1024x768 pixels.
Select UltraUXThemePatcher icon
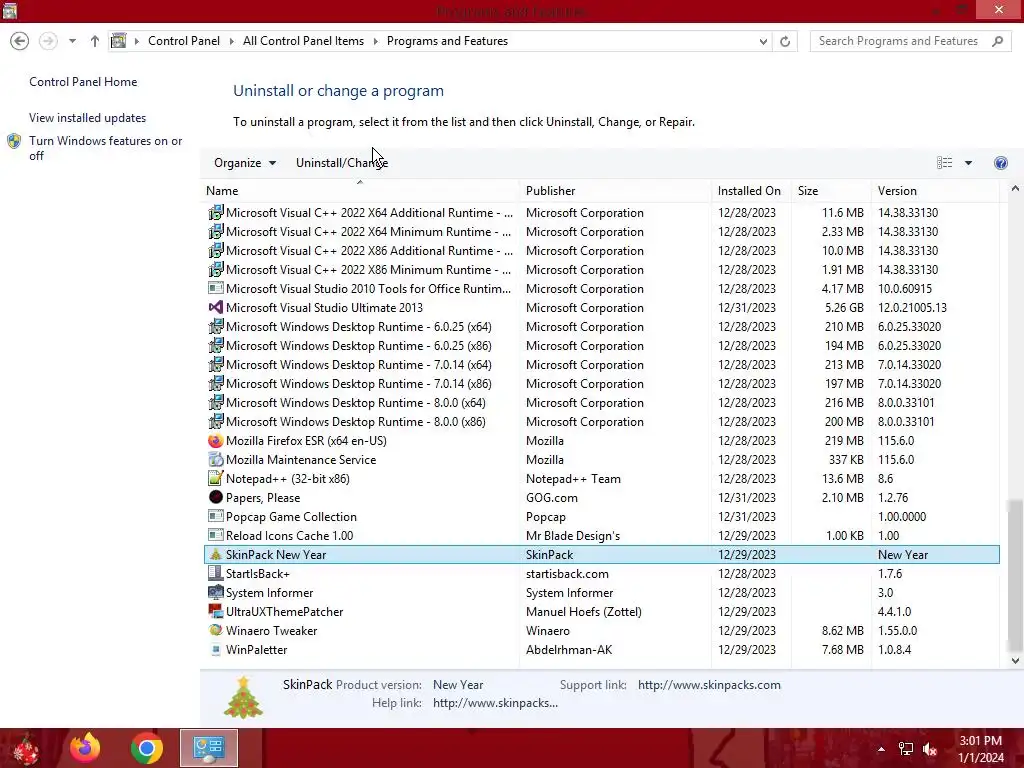(x=216, y=611)
